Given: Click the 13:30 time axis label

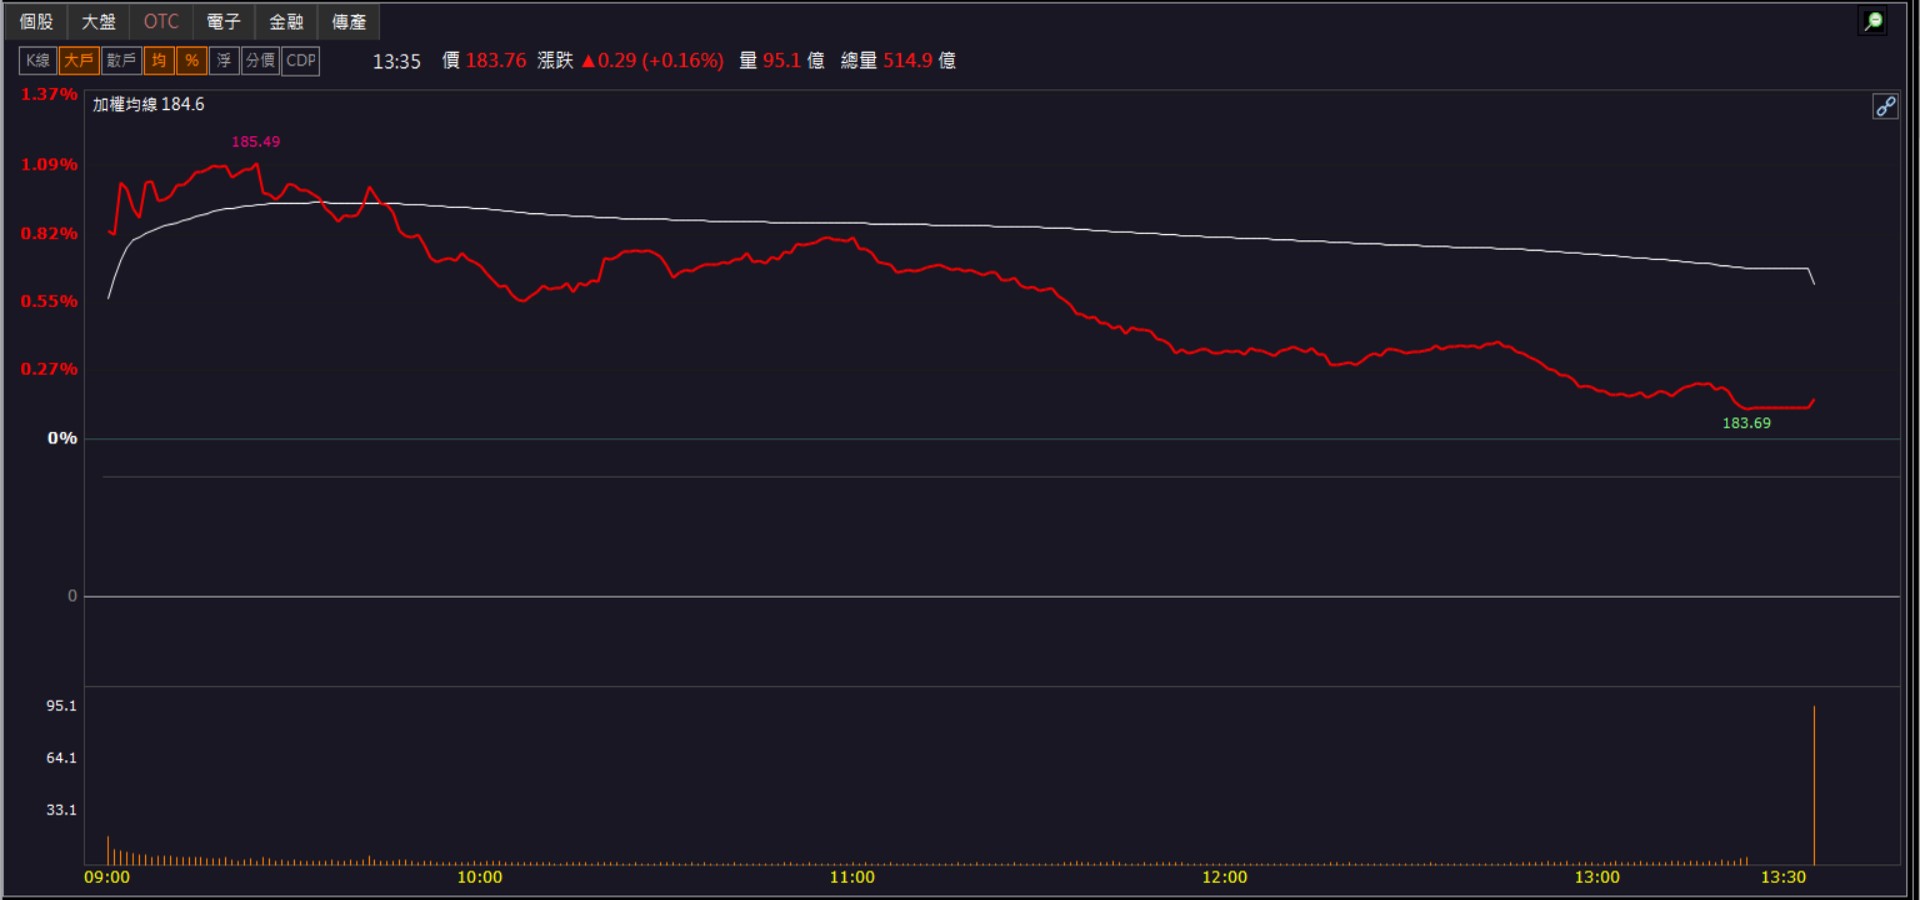Looking at the screenshot, I should tap(1784, 877).
